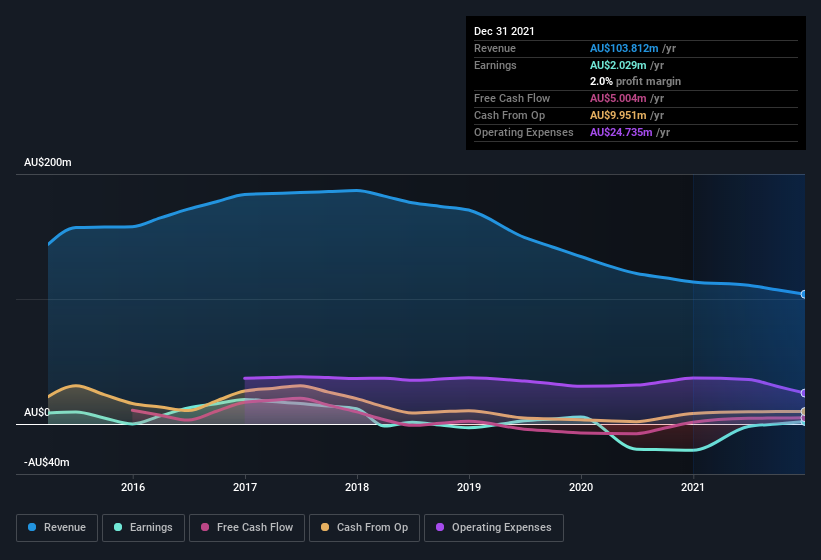Click the 2021 x-axis label

pyautogui.click(x=693, y=487)
